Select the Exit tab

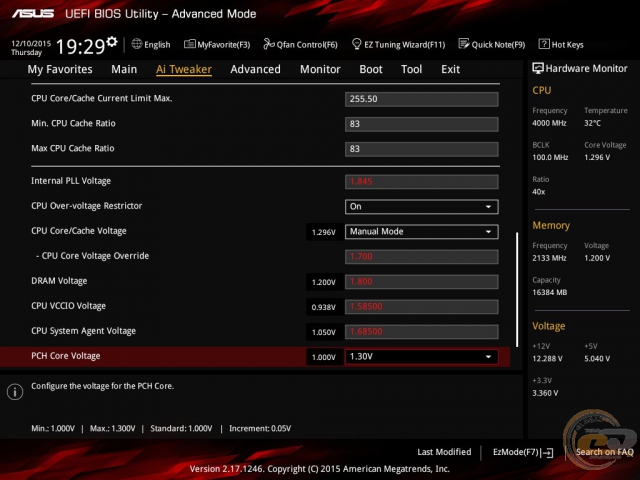pyautogui.click(x=451, y=69)
